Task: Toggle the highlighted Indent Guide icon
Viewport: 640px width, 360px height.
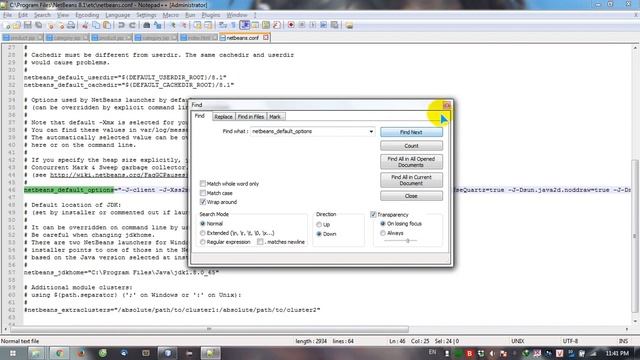Action: 245,25
